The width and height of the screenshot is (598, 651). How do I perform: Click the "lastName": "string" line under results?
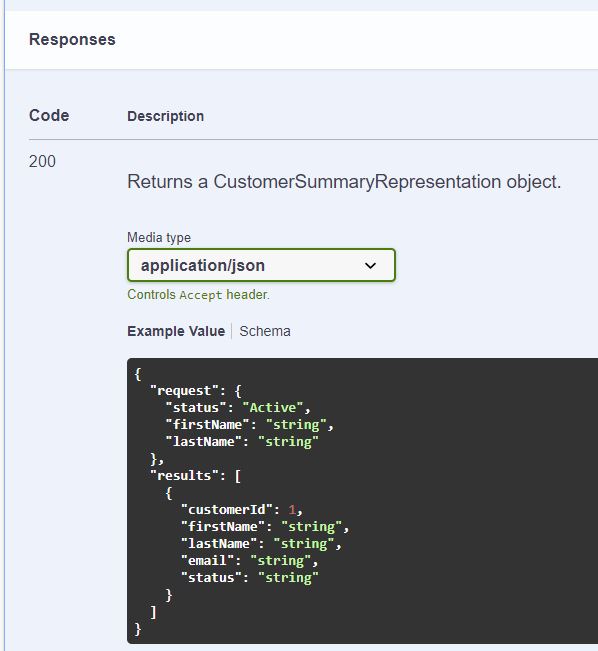point(261,543)
